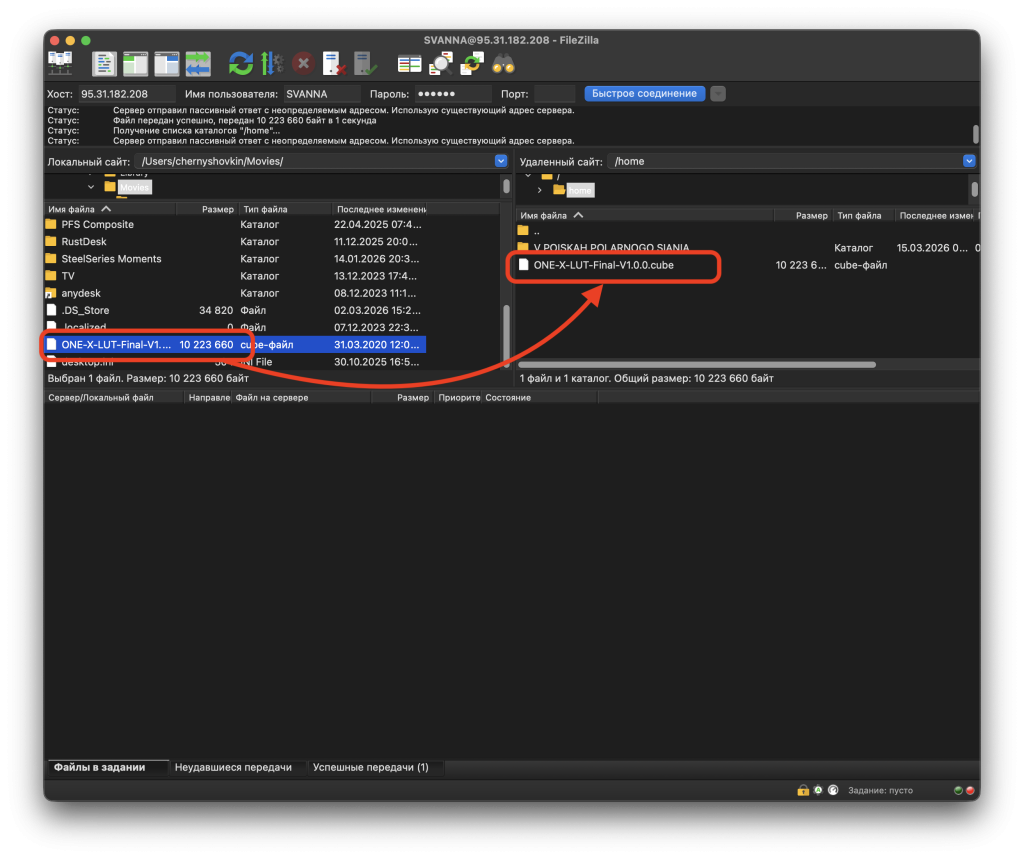
Task: Toggle the transfer queue display icon
Action: [x=197, y=64]
